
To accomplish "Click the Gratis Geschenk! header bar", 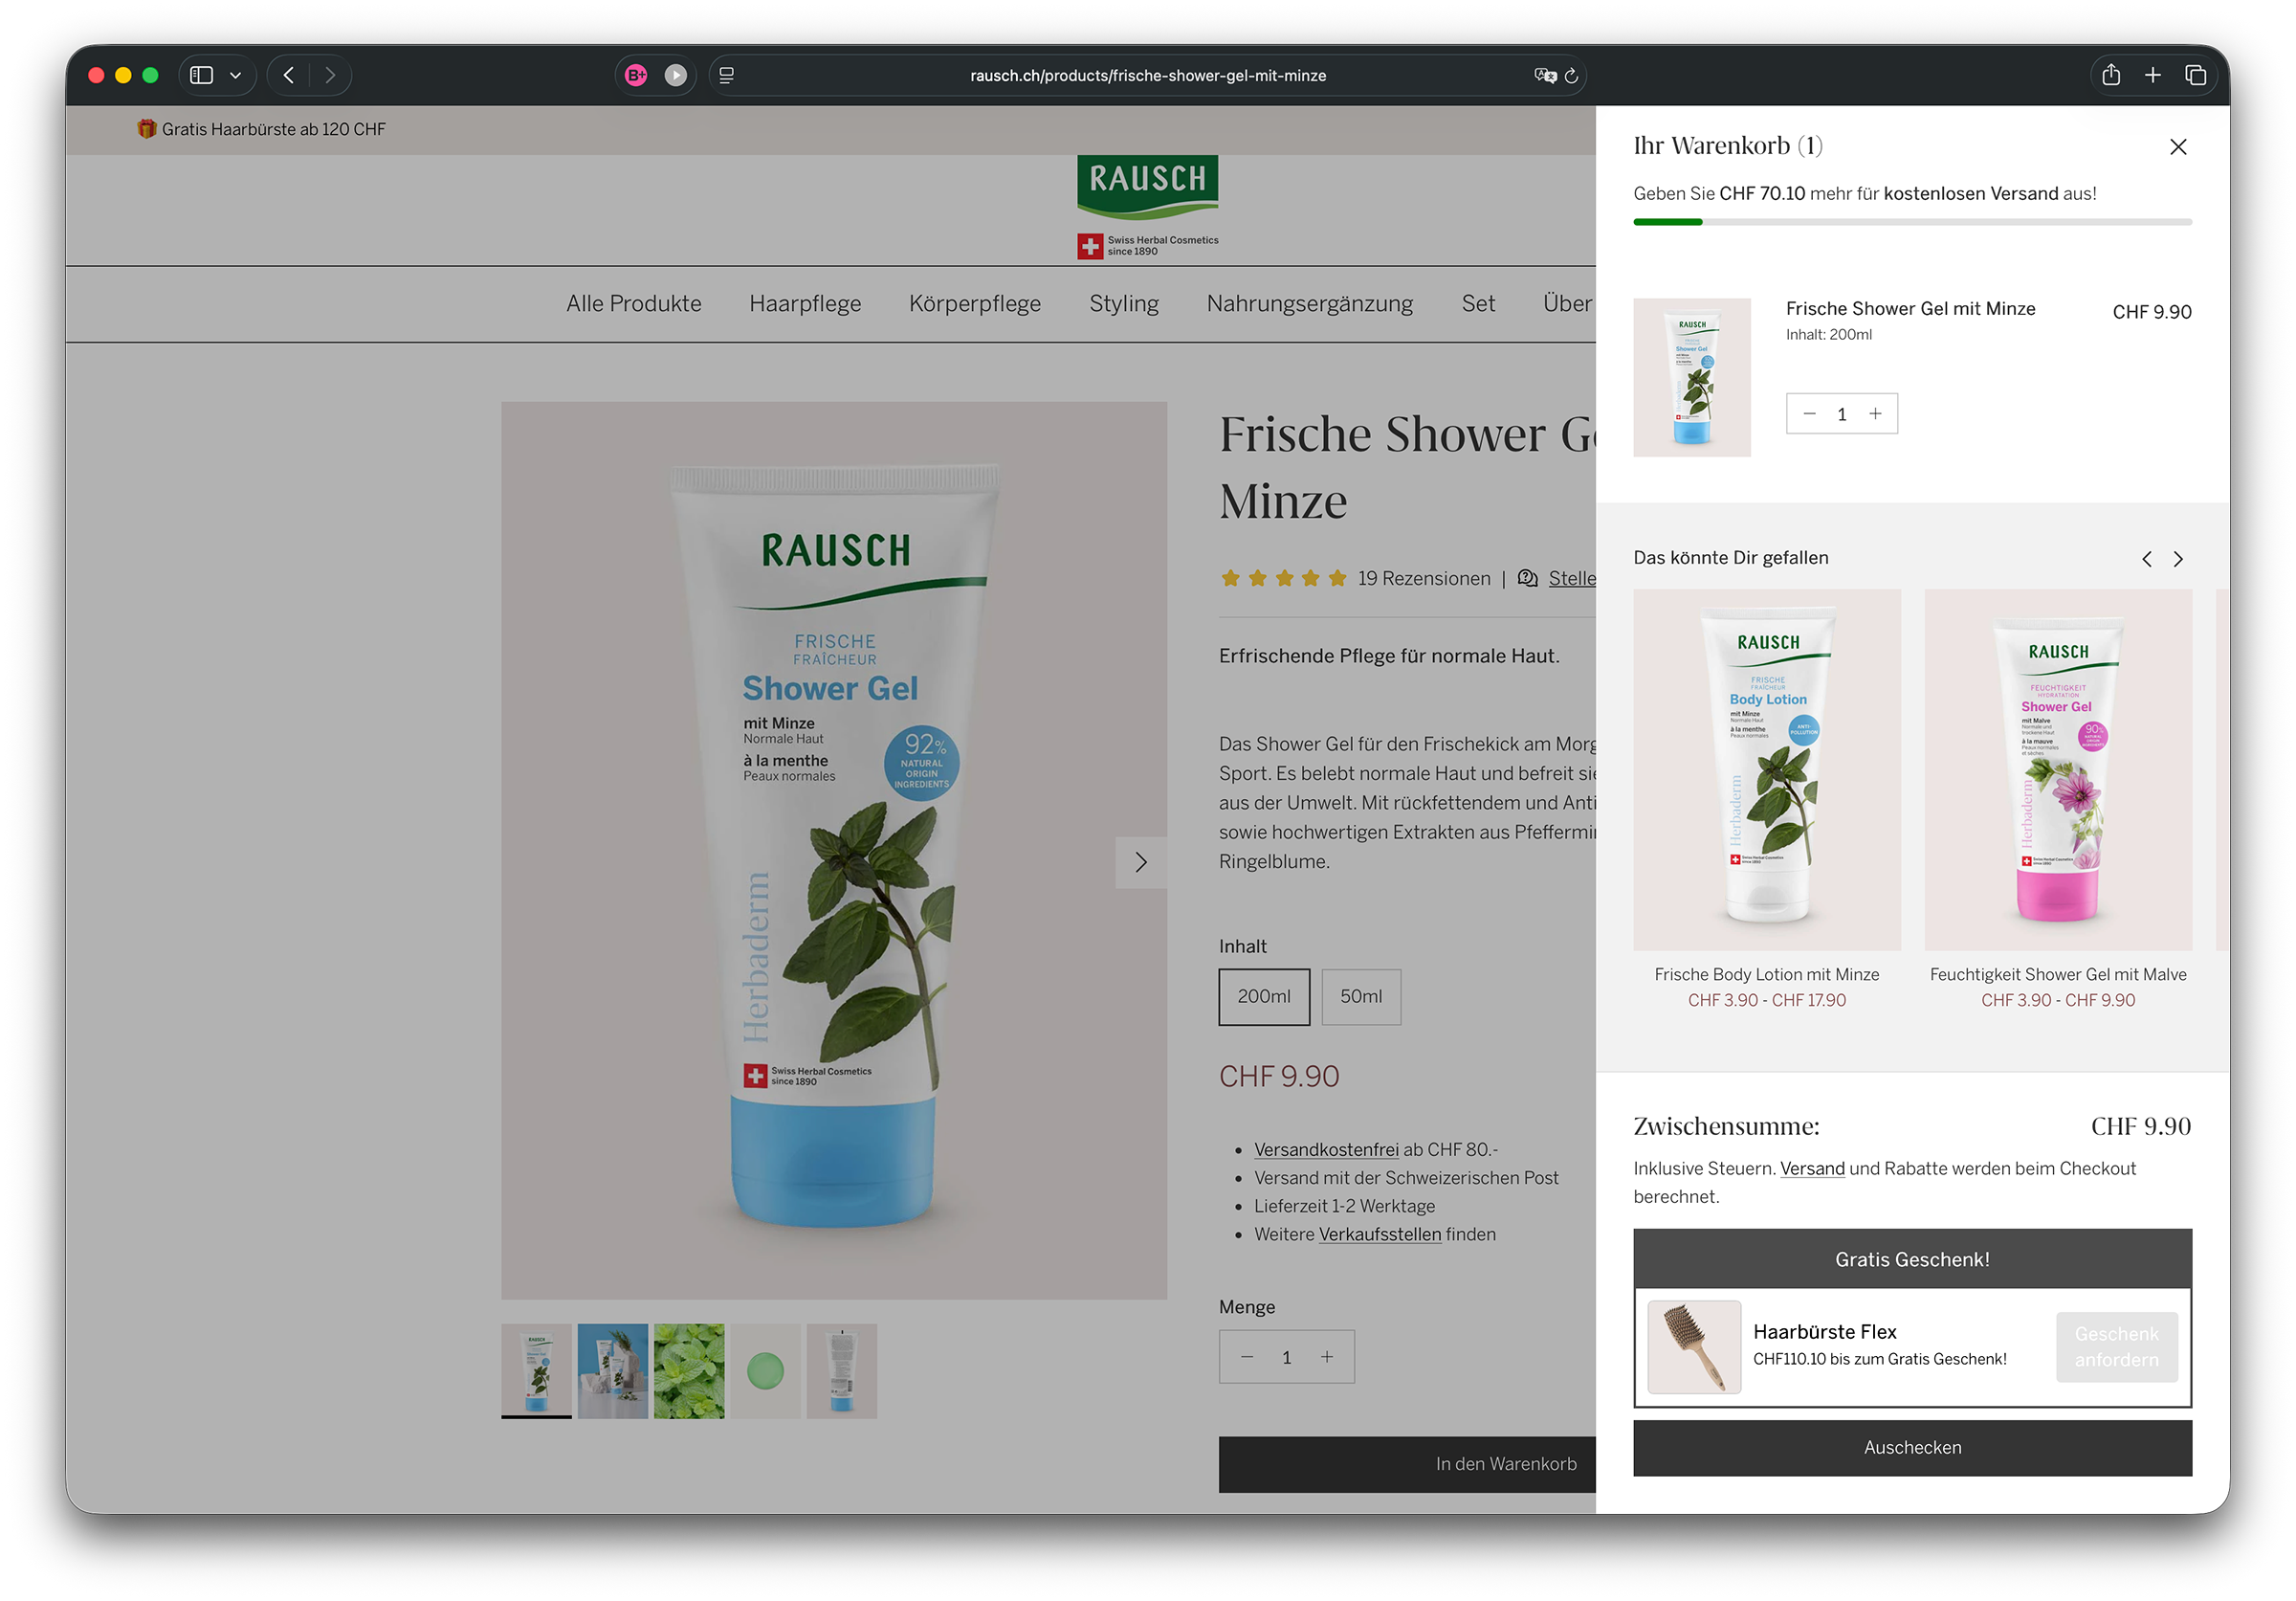I will coord(1912,1259).
